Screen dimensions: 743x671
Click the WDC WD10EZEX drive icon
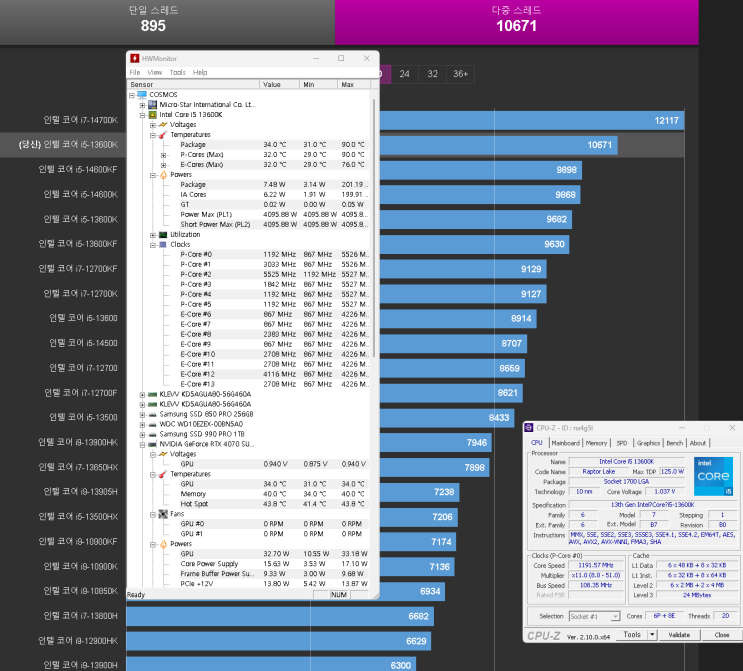pyautogui.click(x=152, y=424)
